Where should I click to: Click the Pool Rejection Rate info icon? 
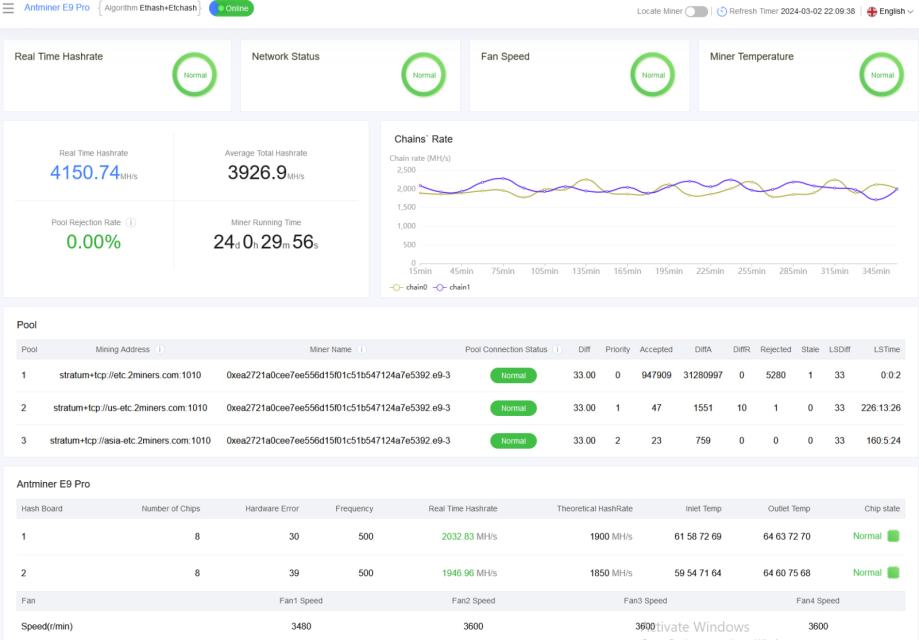pyautogui.click(x=131, y=223)
